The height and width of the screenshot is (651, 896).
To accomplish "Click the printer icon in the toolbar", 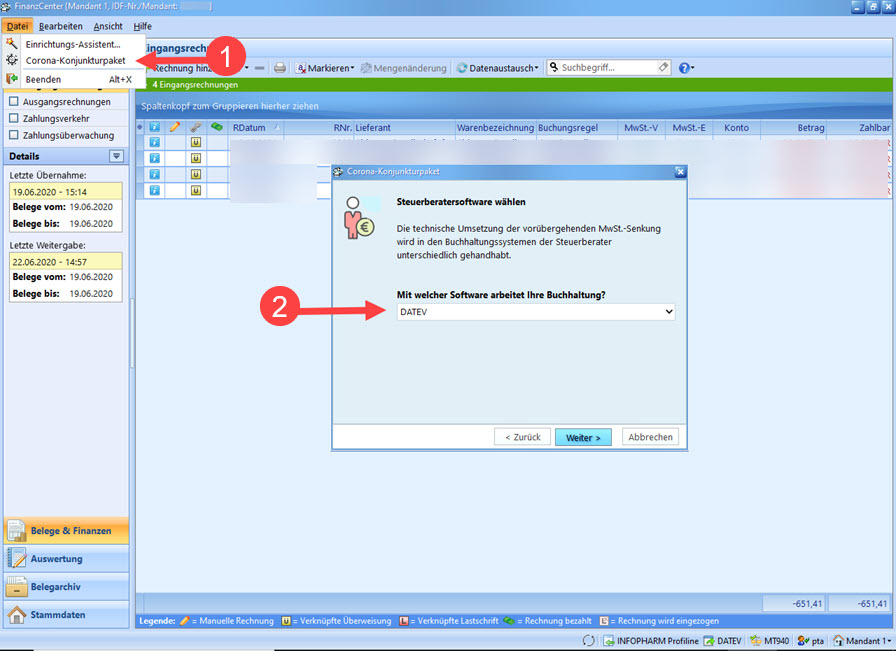I will (x=280, y=68).
